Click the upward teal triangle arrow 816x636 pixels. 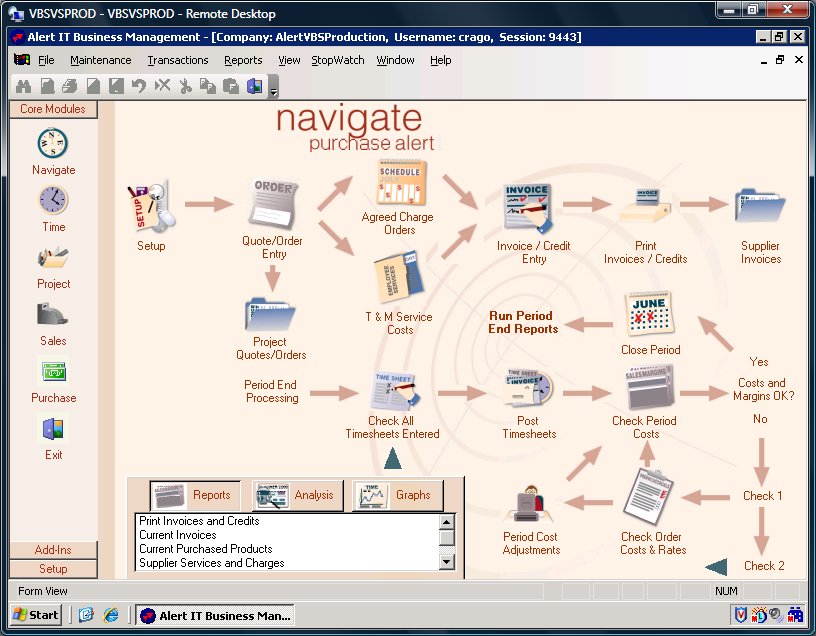point(392,459)
